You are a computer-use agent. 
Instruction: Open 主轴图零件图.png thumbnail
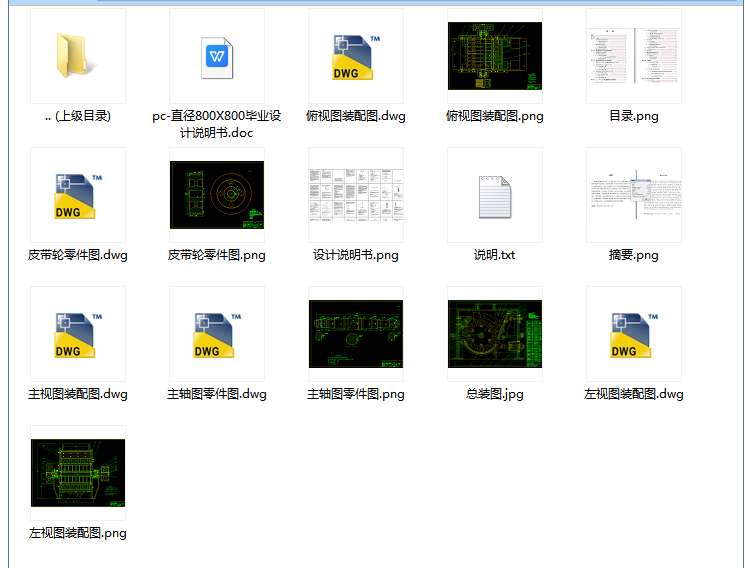tap(356, 334)
